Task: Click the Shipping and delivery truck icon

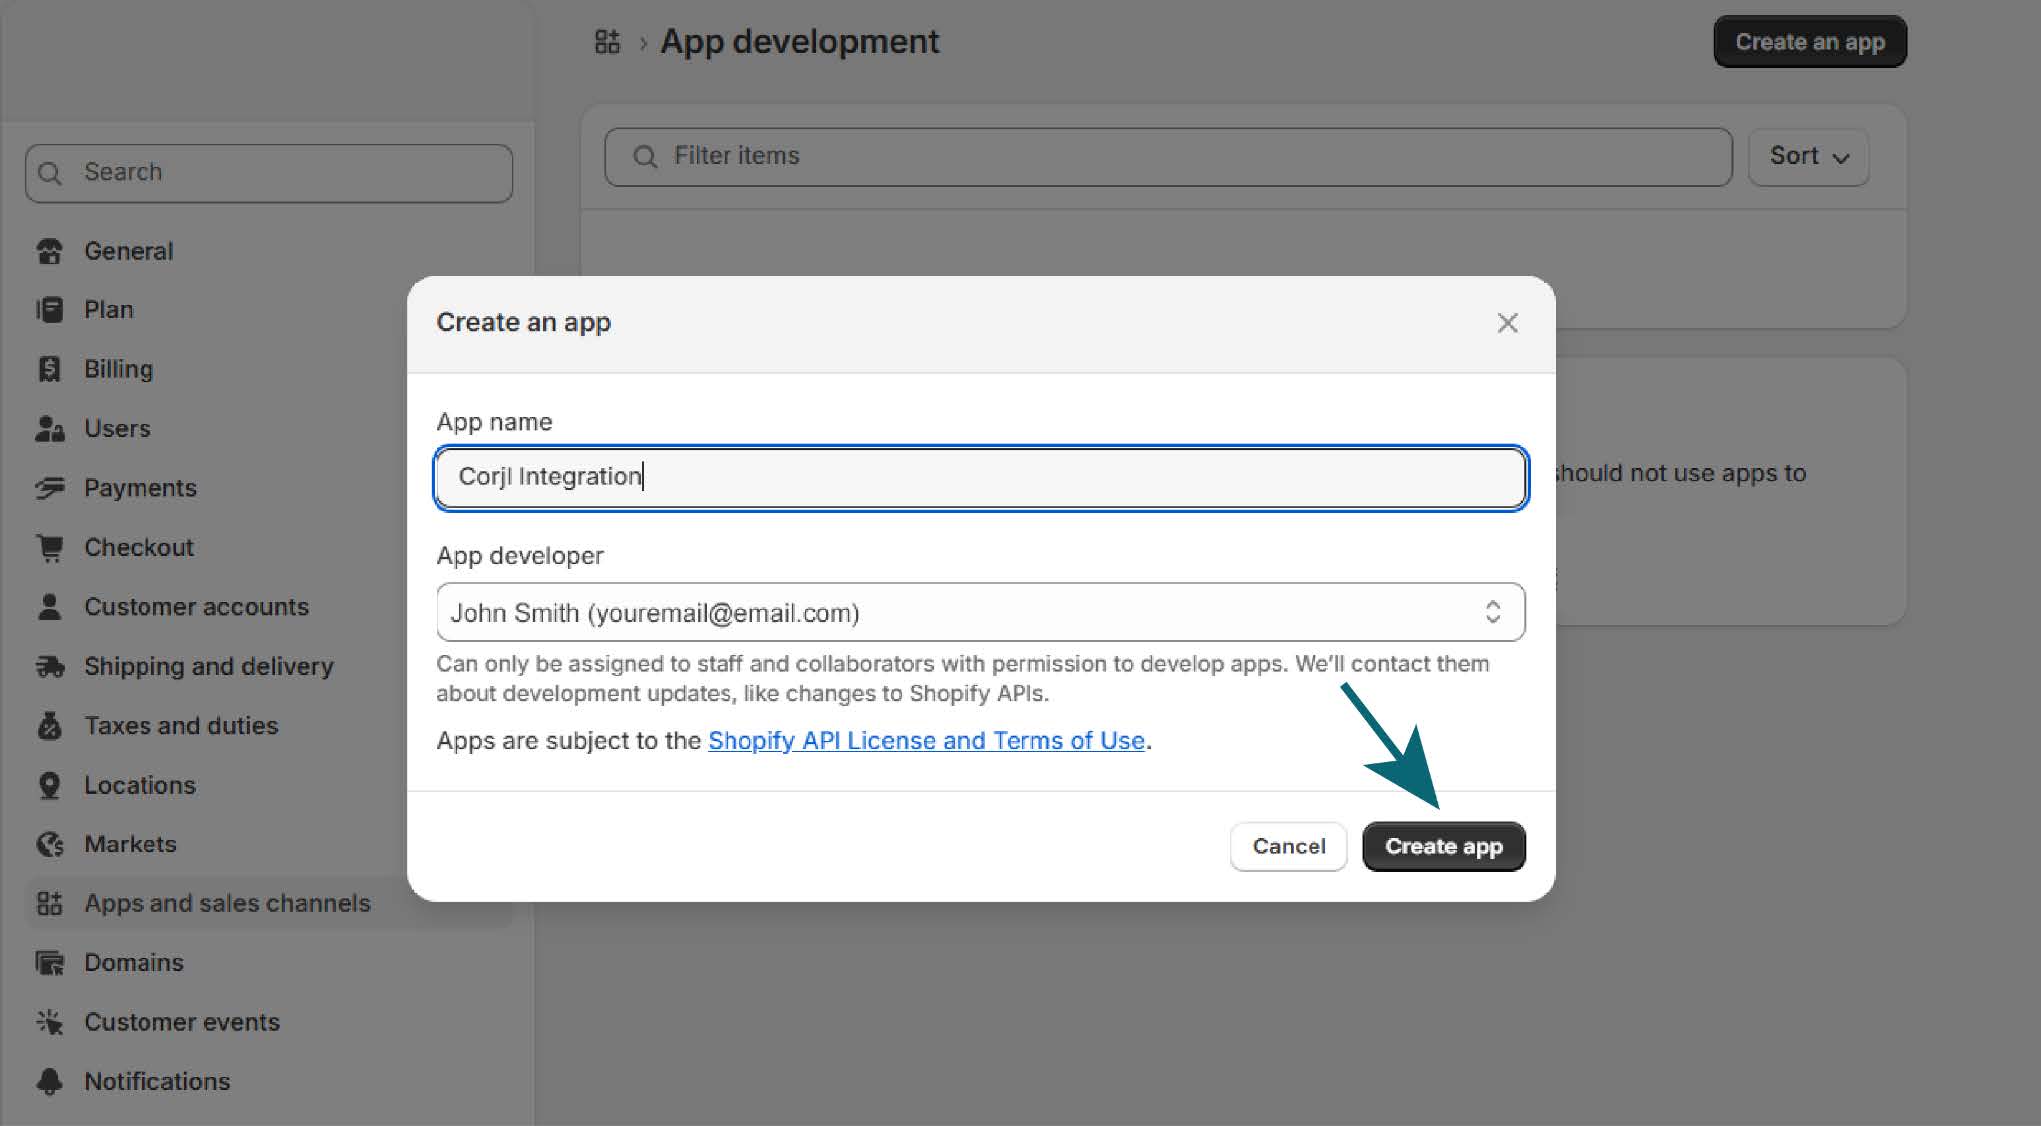Action: coord(49,666)
